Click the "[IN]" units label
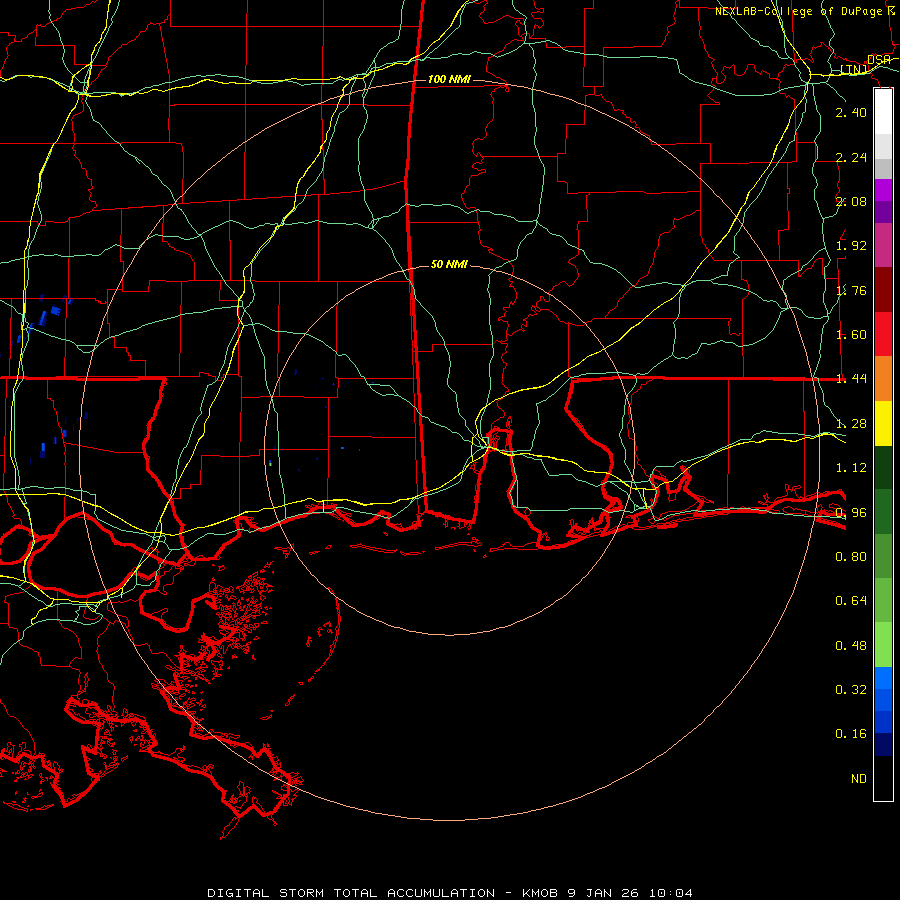This screenshot has width=900, height=900. (854, 69)
